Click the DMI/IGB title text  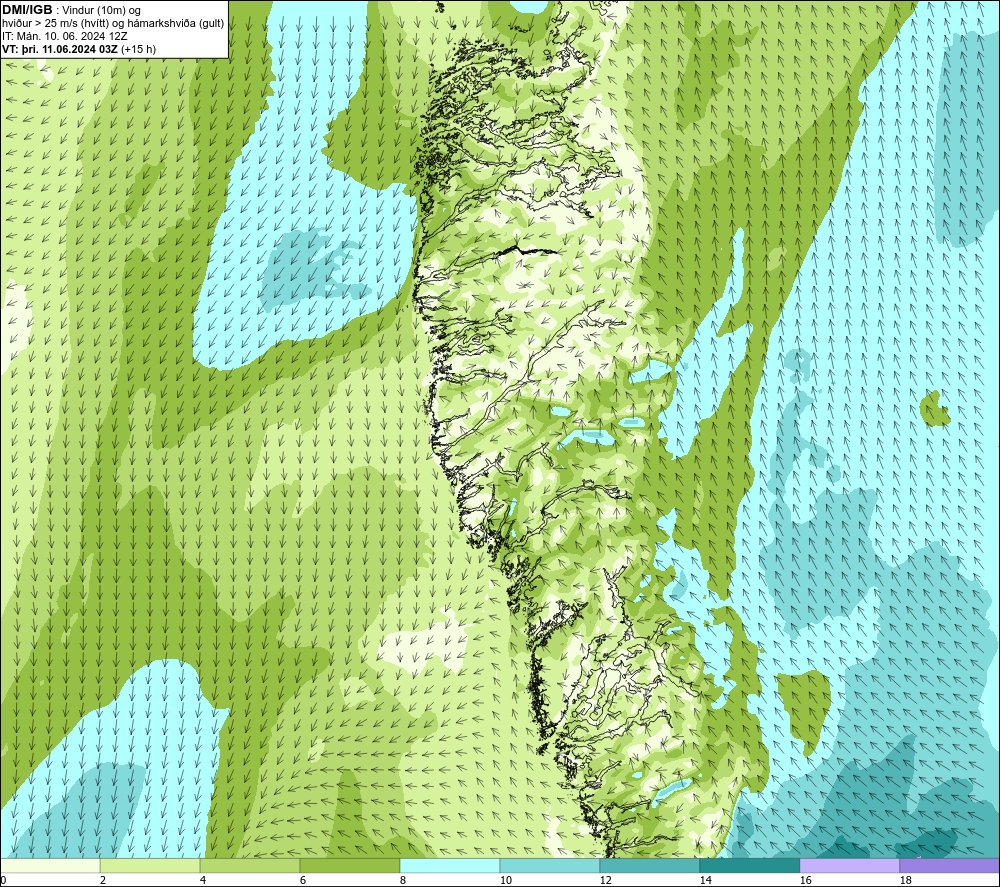(27, 10)
